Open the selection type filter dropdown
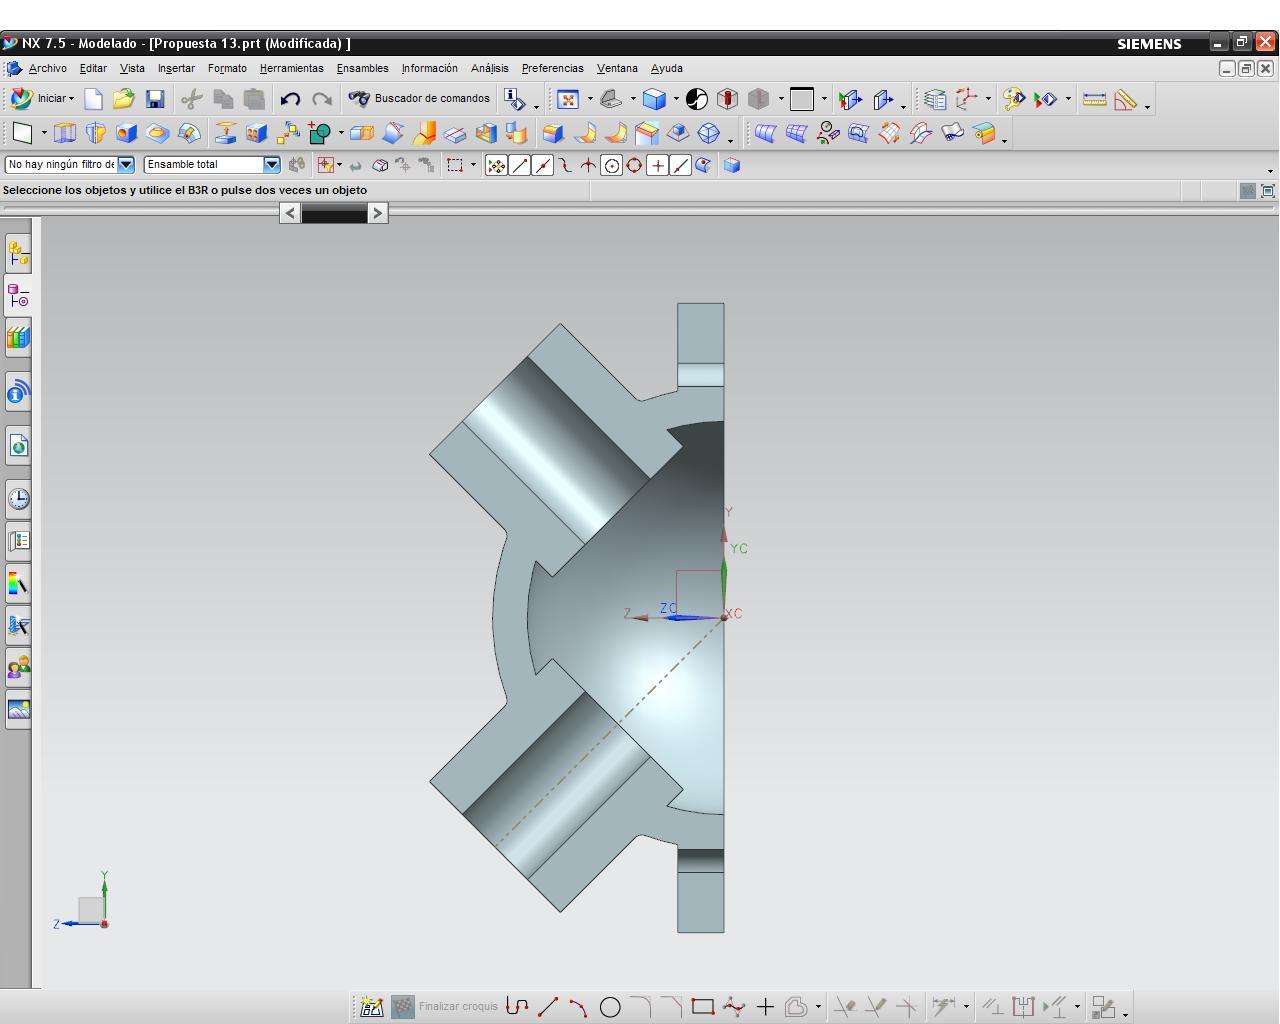 tap(126, 165)
